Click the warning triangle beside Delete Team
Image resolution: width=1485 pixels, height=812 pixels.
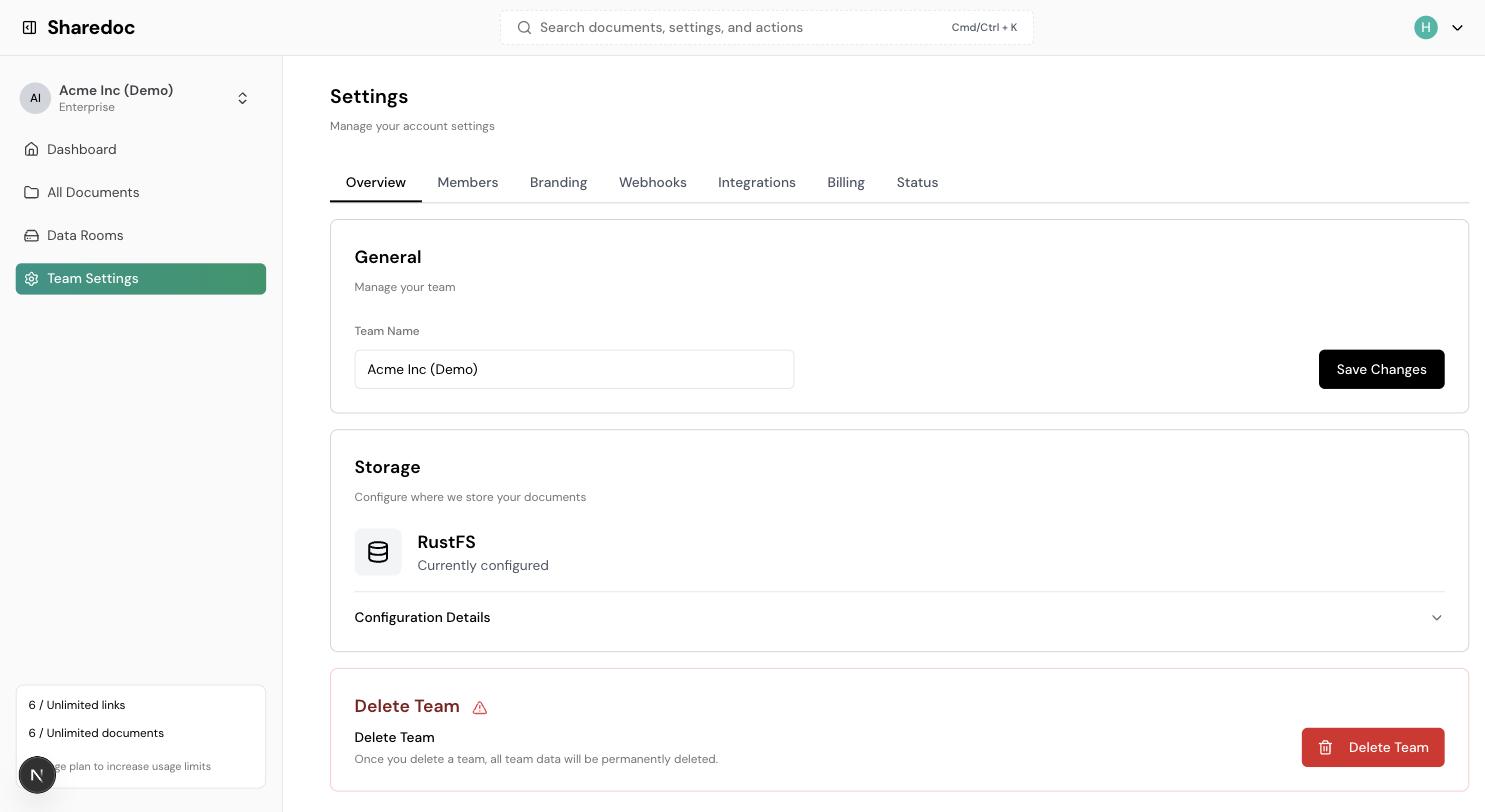[x=480, y=708]
